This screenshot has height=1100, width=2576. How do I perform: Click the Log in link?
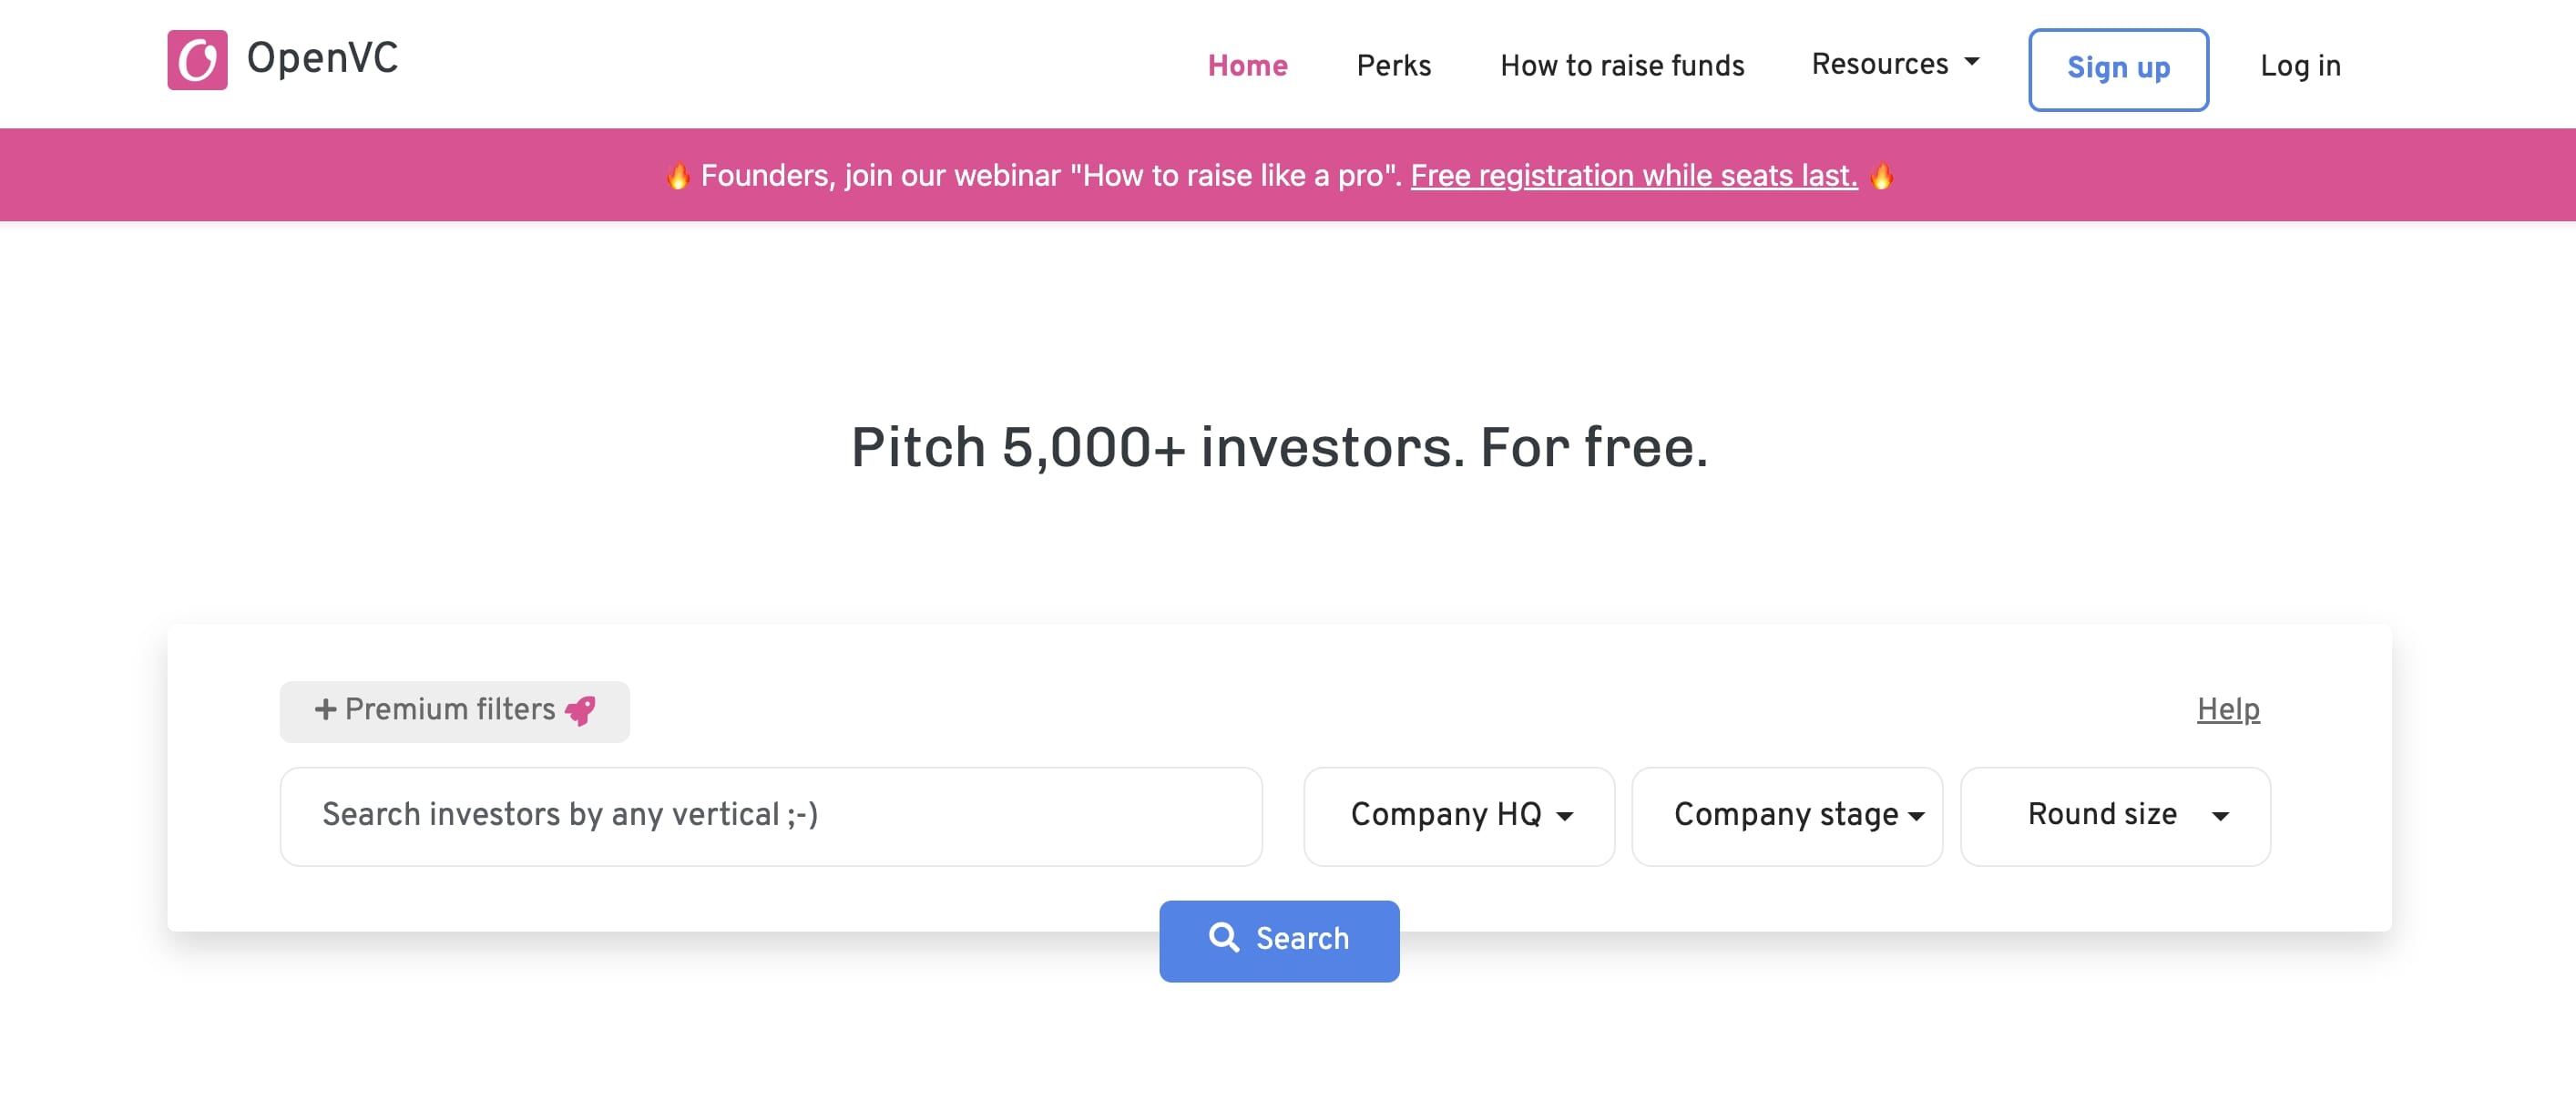[x=2300, y=66]
